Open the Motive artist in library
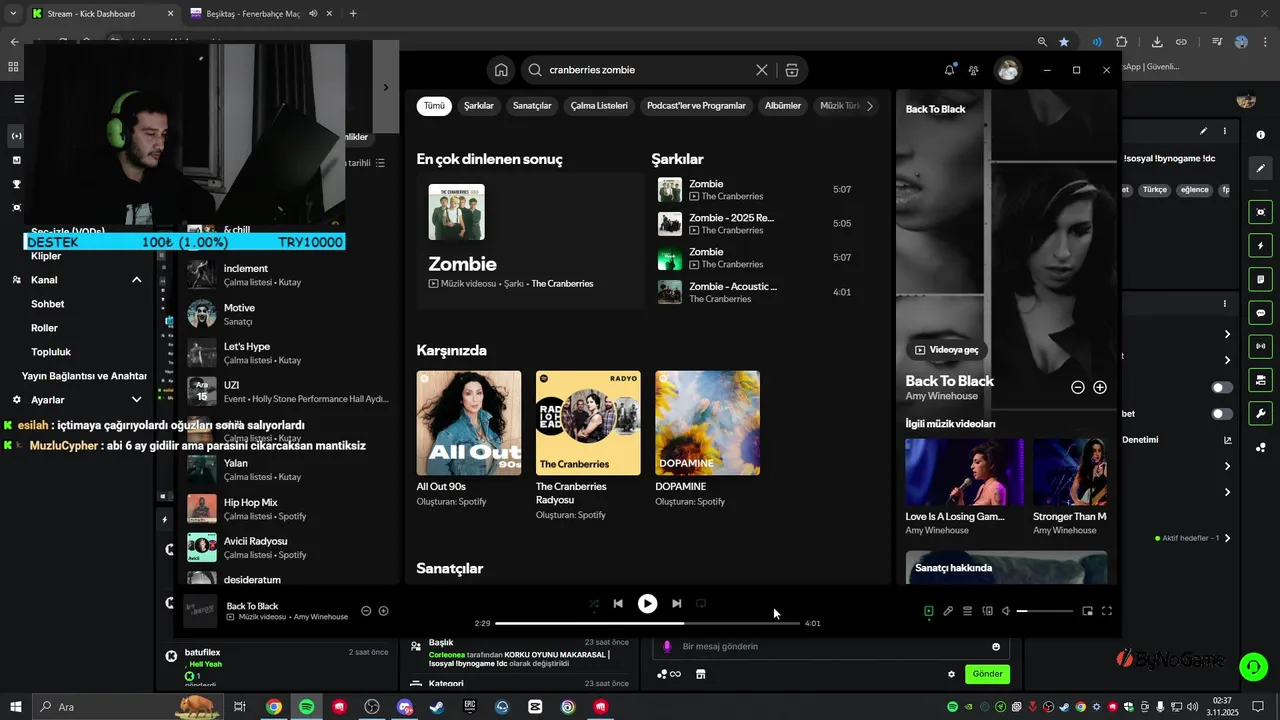1280x720 pixels. (x=288, y=313)
